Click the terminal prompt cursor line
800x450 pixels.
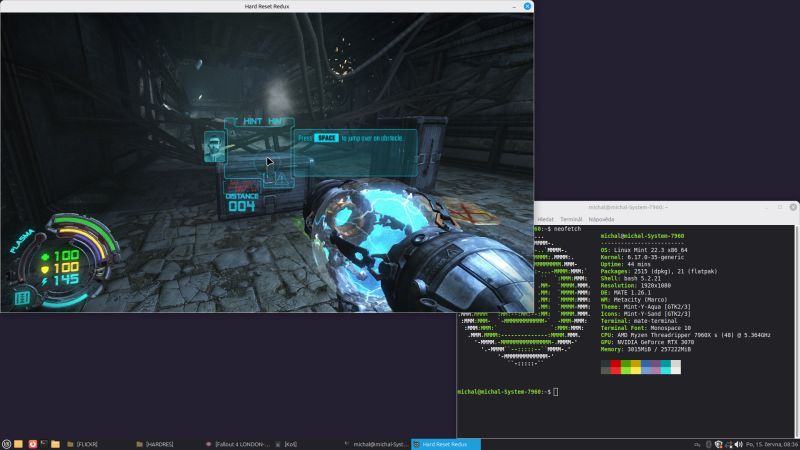point(508,392)
